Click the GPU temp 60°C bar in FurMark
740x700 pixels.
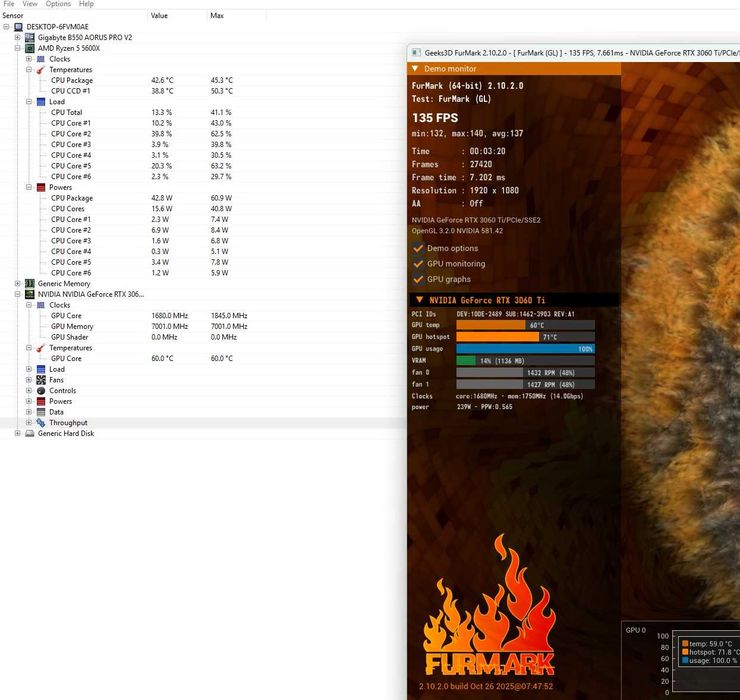coord(525,325)
